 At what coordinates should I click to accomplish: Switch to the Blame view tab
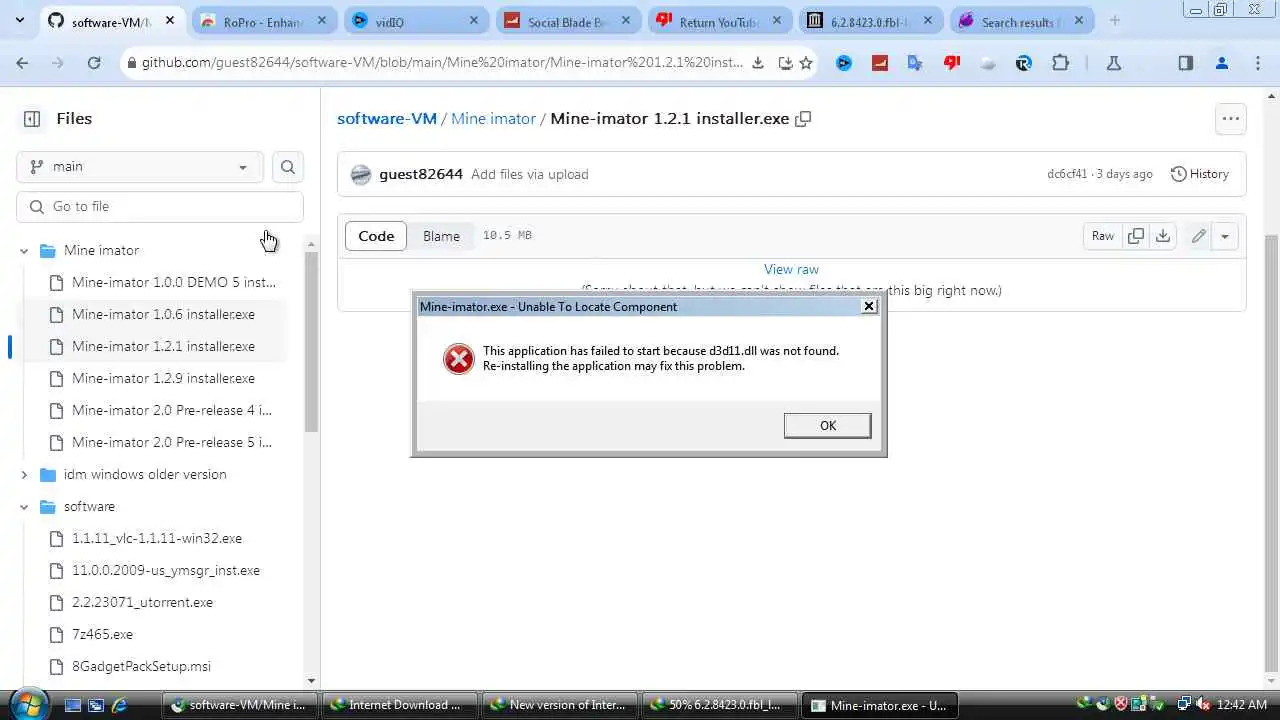point(441,236)
